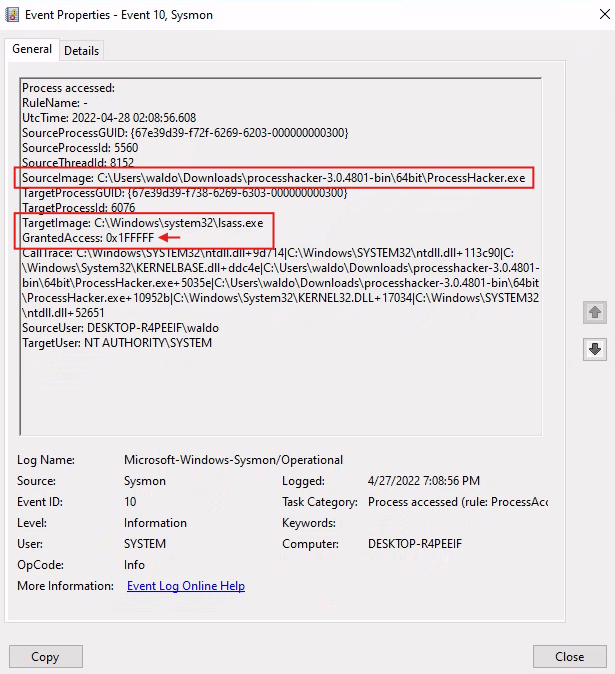This screenshot has width=615, height=674.
Task: Switch to the Details tab
Action: [x=81, y=51]
